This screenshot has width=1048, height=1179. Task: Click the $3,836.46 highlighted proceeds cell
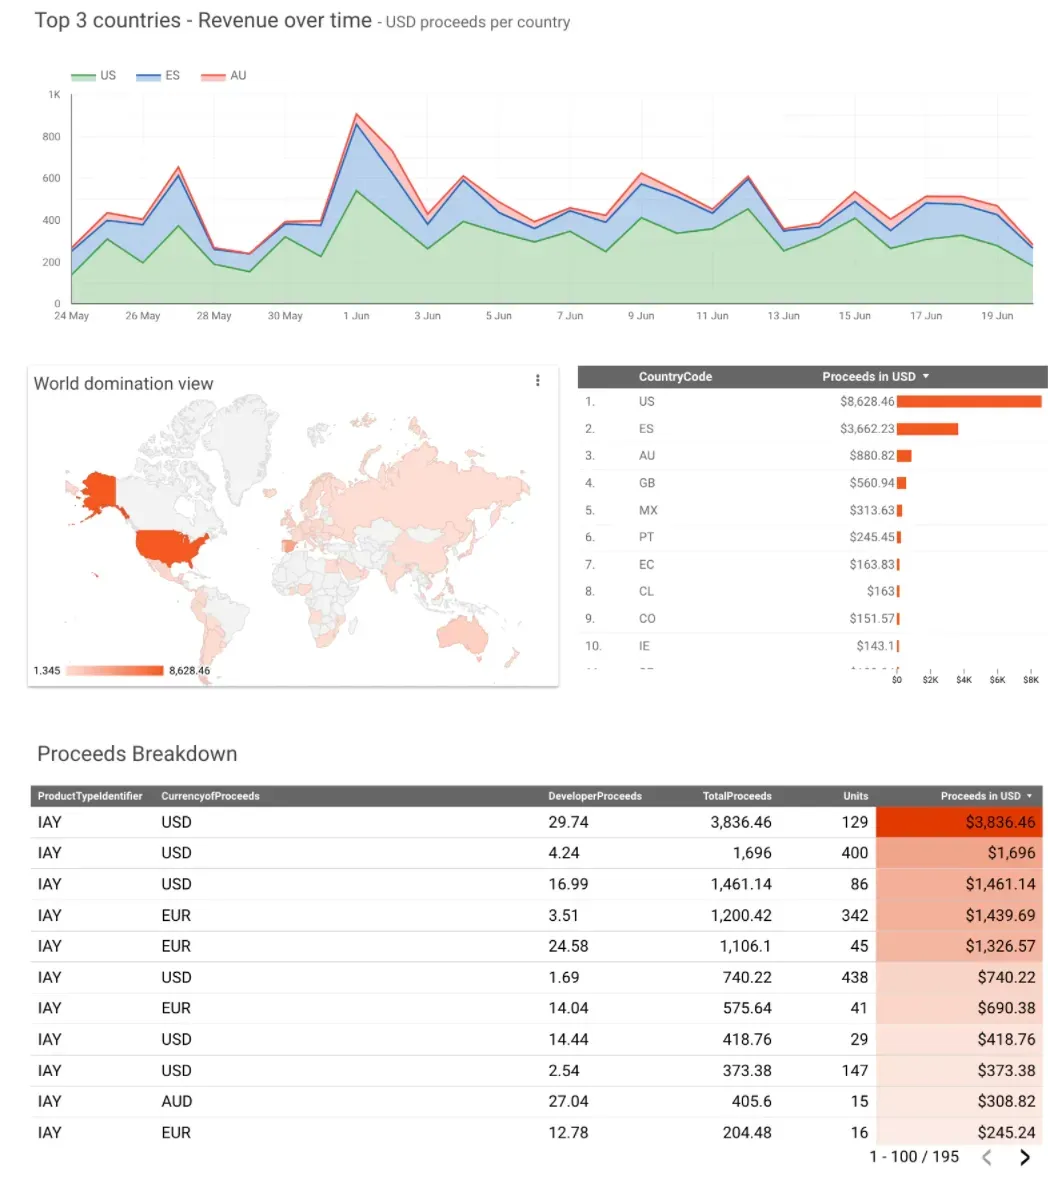click(959, 822)
